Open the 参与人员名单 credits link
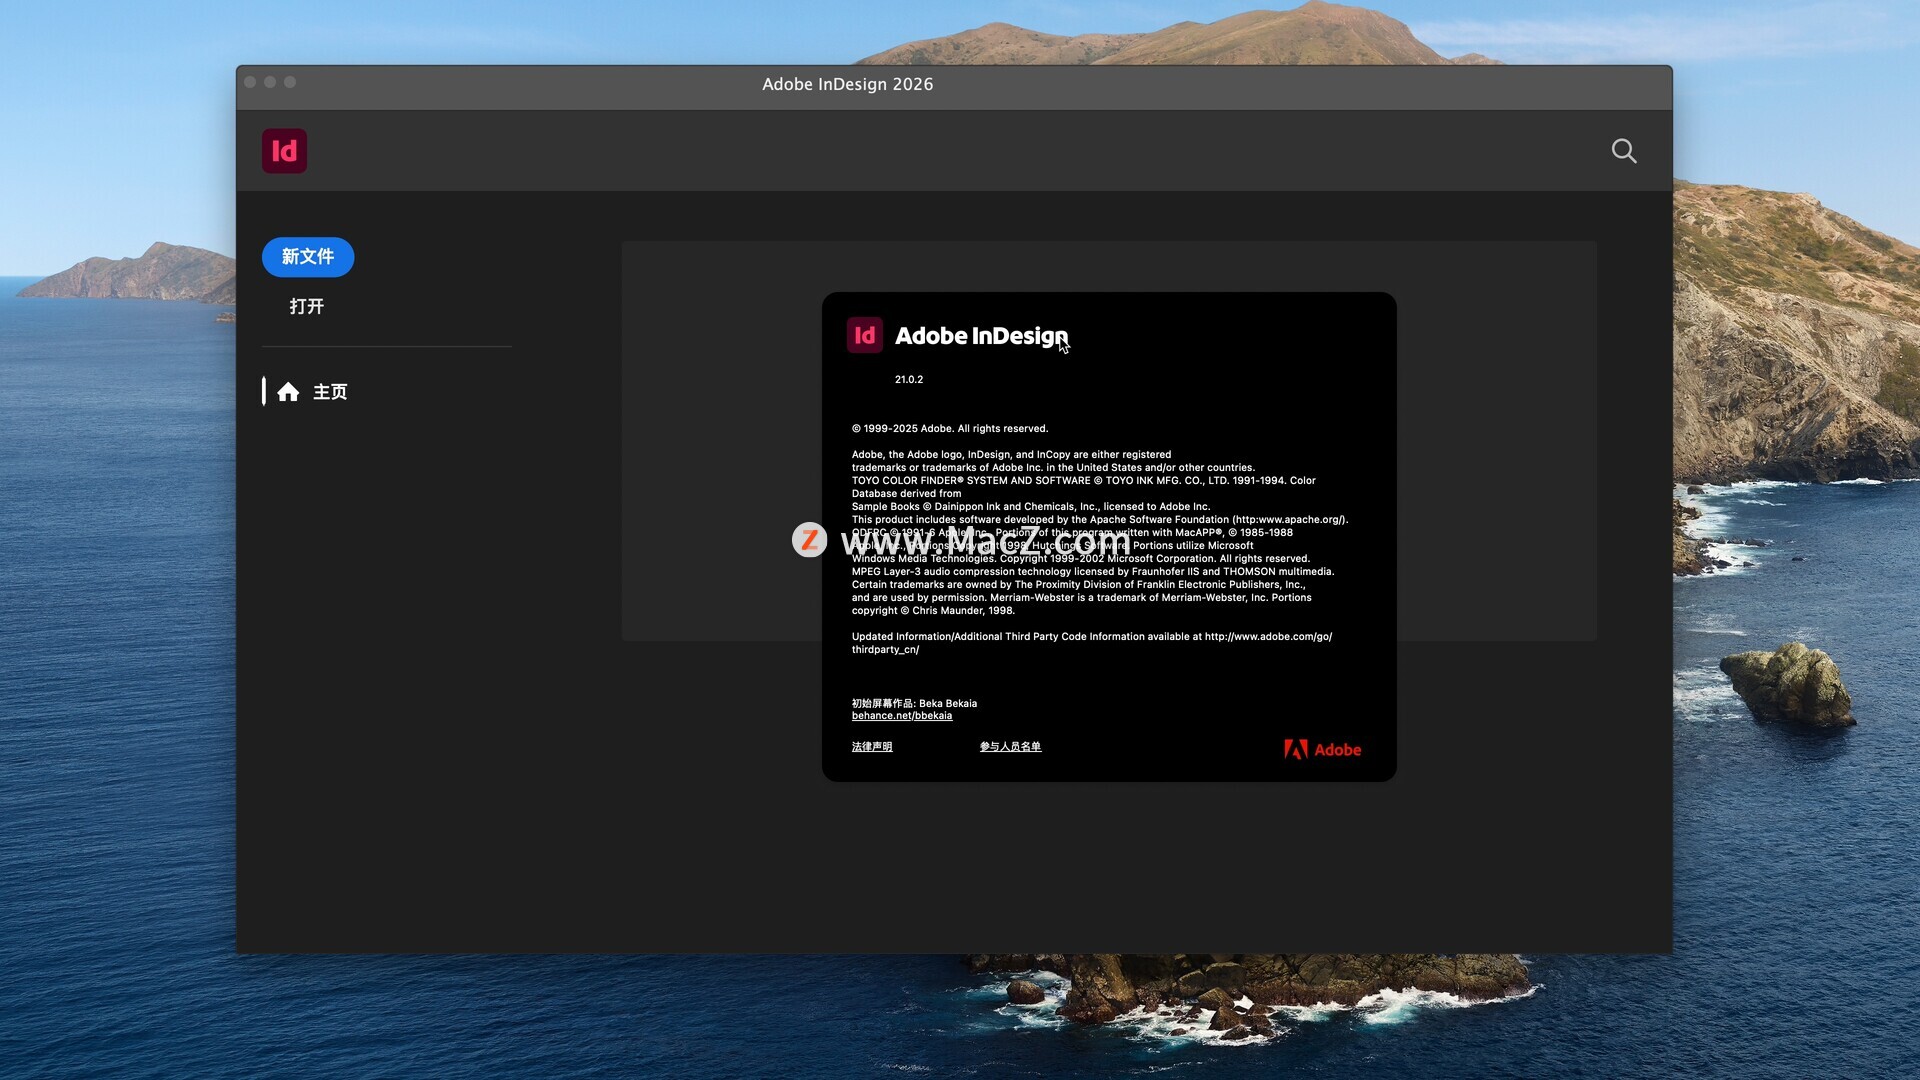This screenshot has height=1080, width=1920. point(1010,747)
